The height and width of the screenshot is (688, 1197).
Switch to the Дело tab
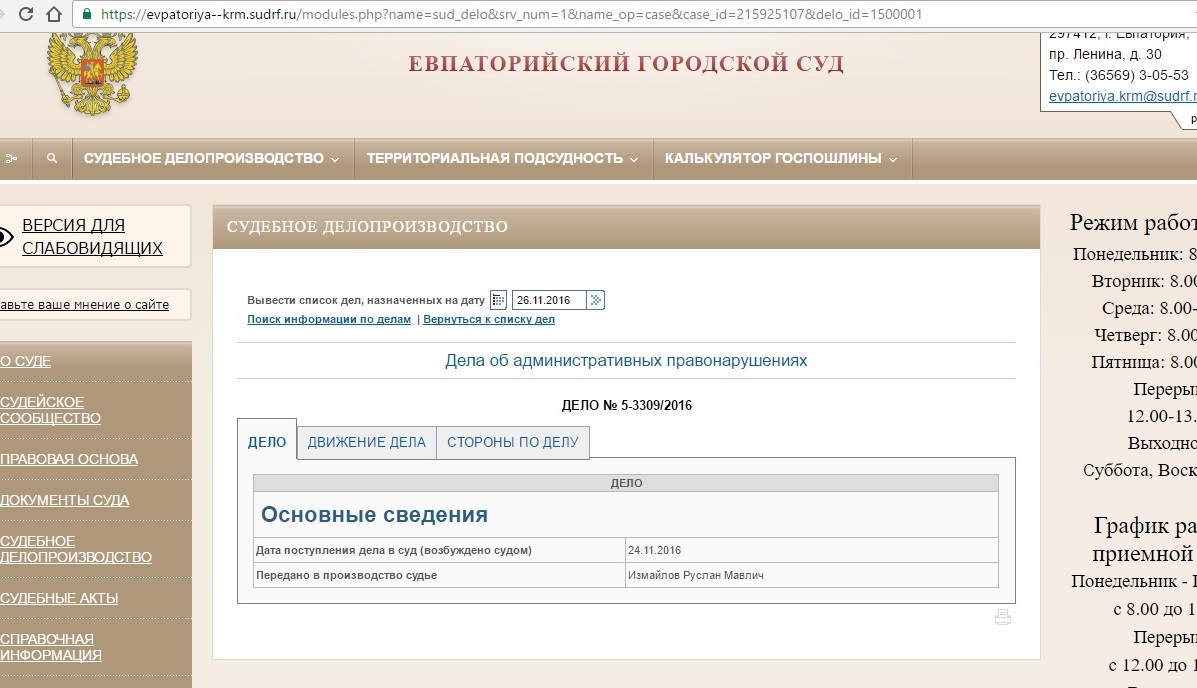tap(267, 442)
